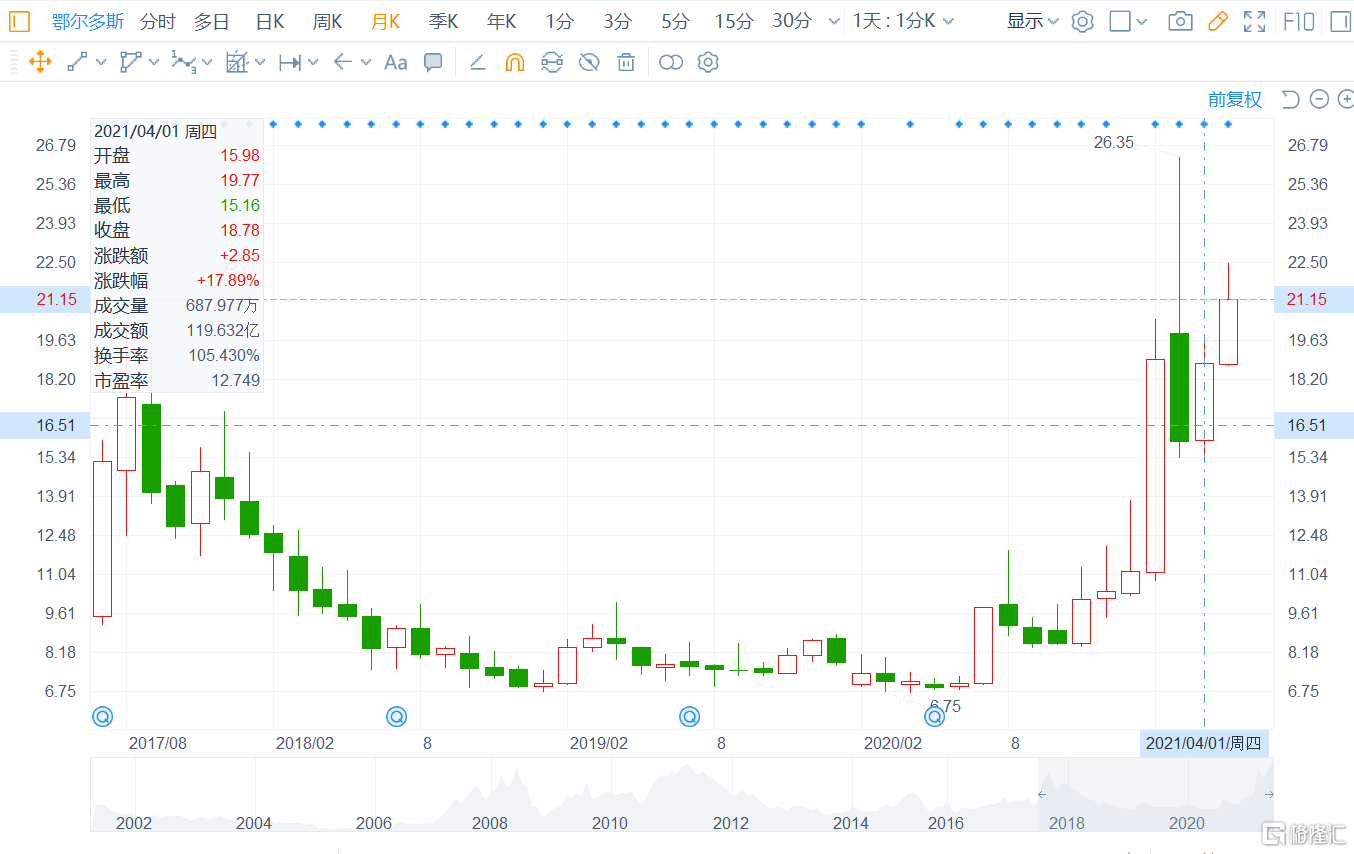Switch to the 30分 interval

792,21
